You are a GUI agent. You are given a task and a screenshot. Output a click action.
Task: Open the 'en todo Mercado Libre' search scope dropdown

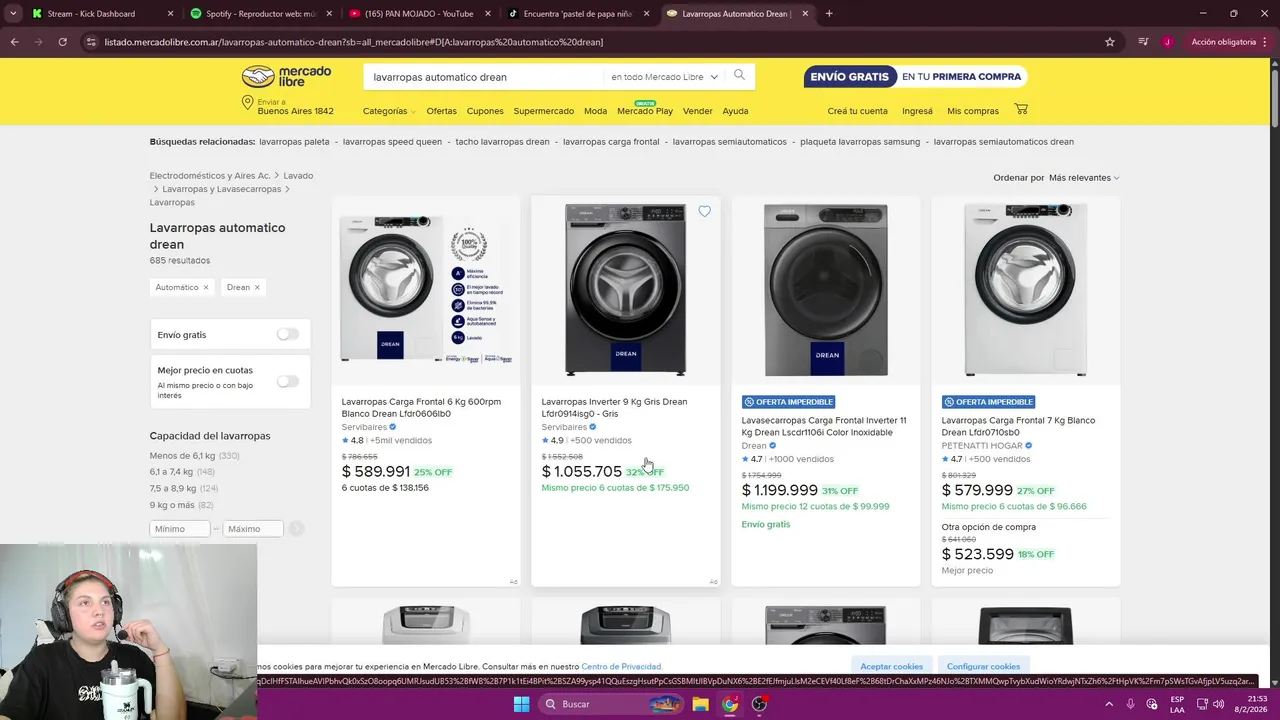[x=664, y=77]
